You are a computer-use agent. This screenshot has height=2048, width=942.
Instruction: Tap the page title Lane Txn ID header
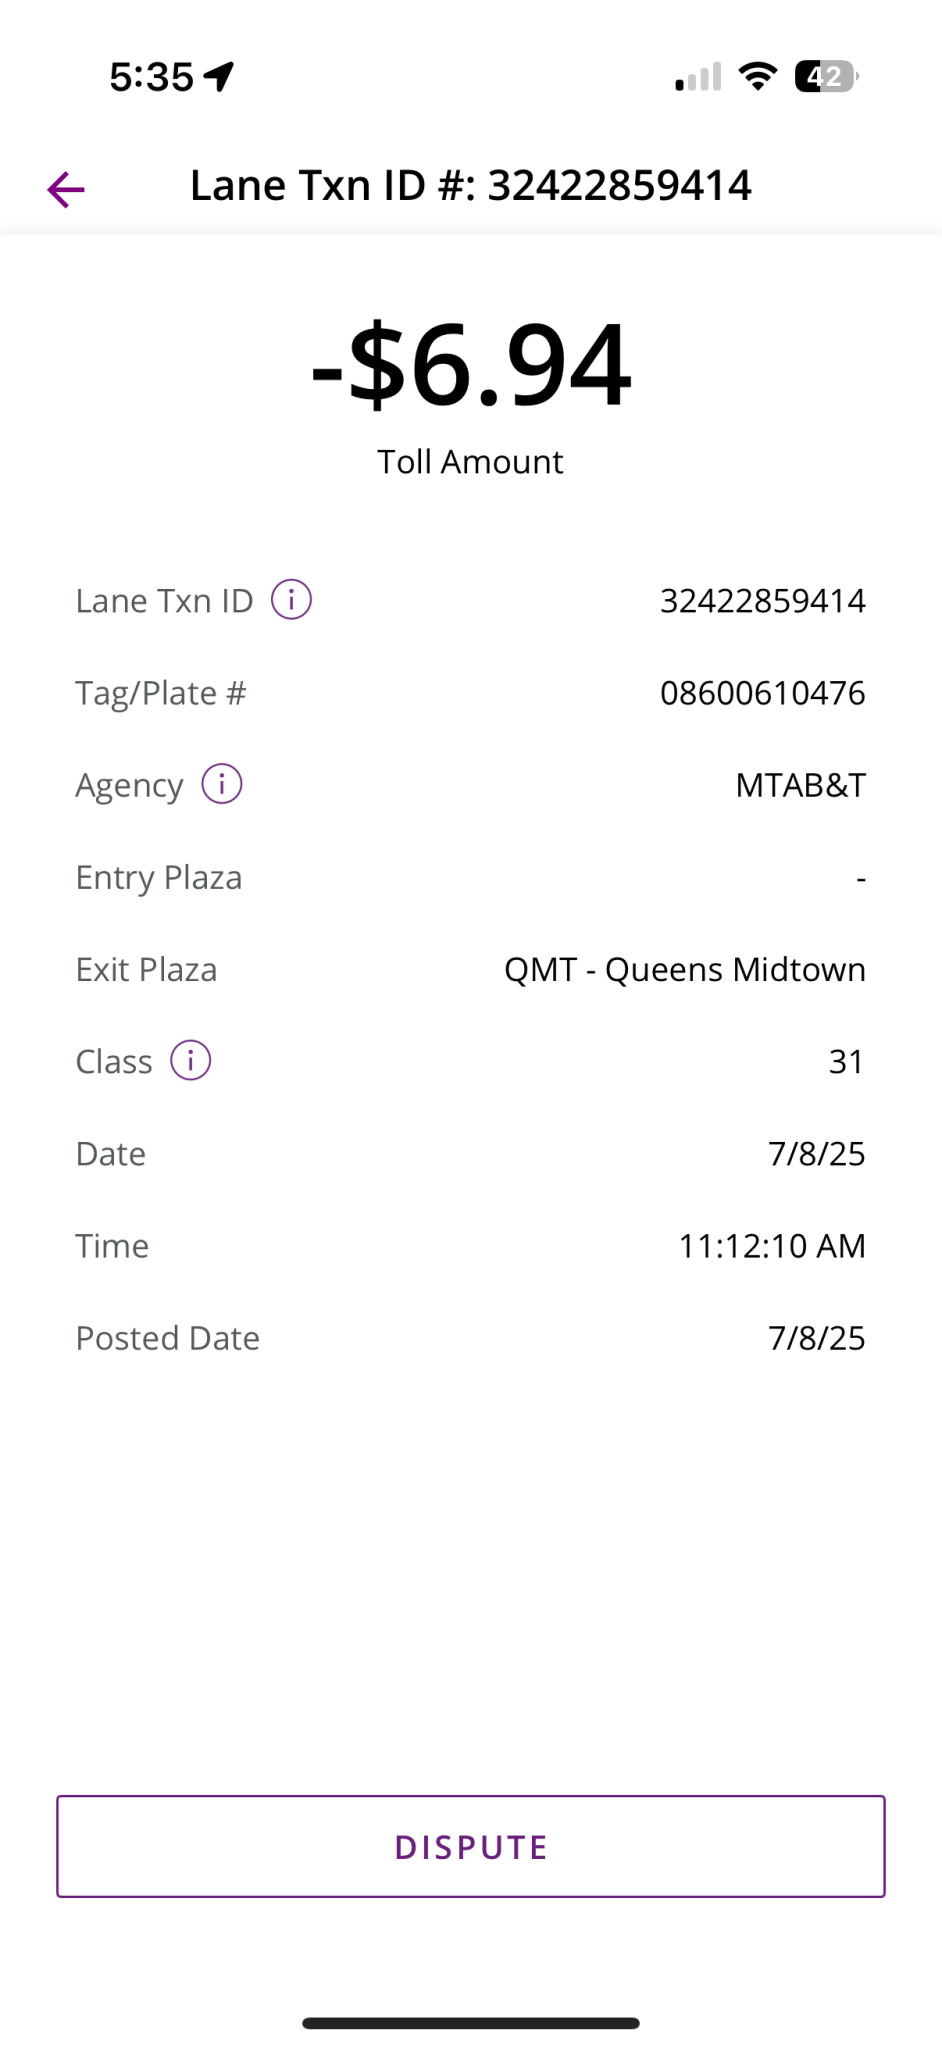coord(470,186)
